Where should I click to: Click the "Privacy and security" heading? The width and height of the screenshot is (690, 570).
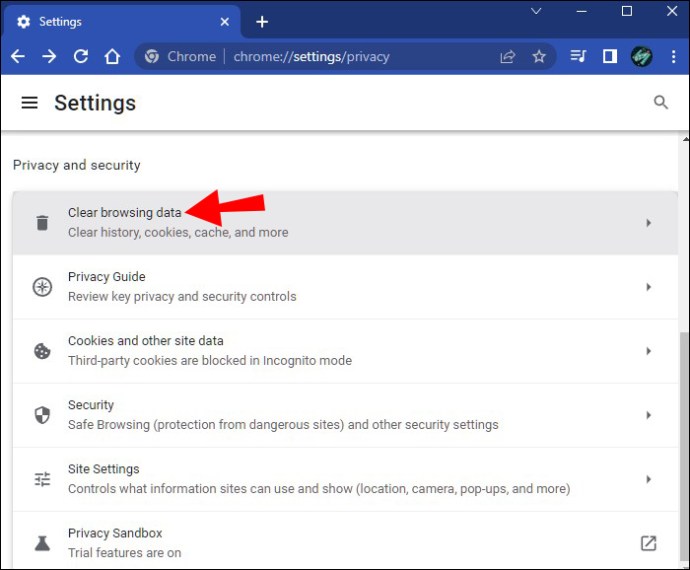tap(77, 165)
